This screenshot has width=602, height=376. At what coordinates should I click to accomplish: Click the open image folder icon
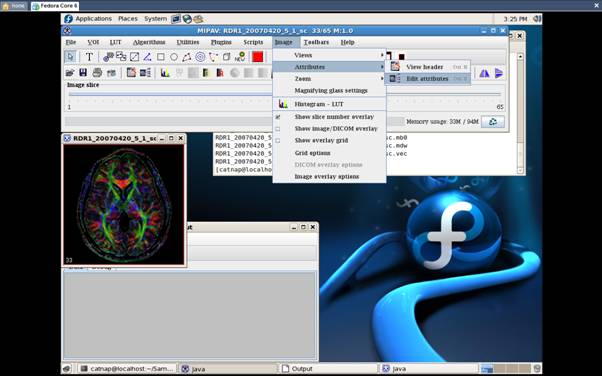click(x=69, y=73)
